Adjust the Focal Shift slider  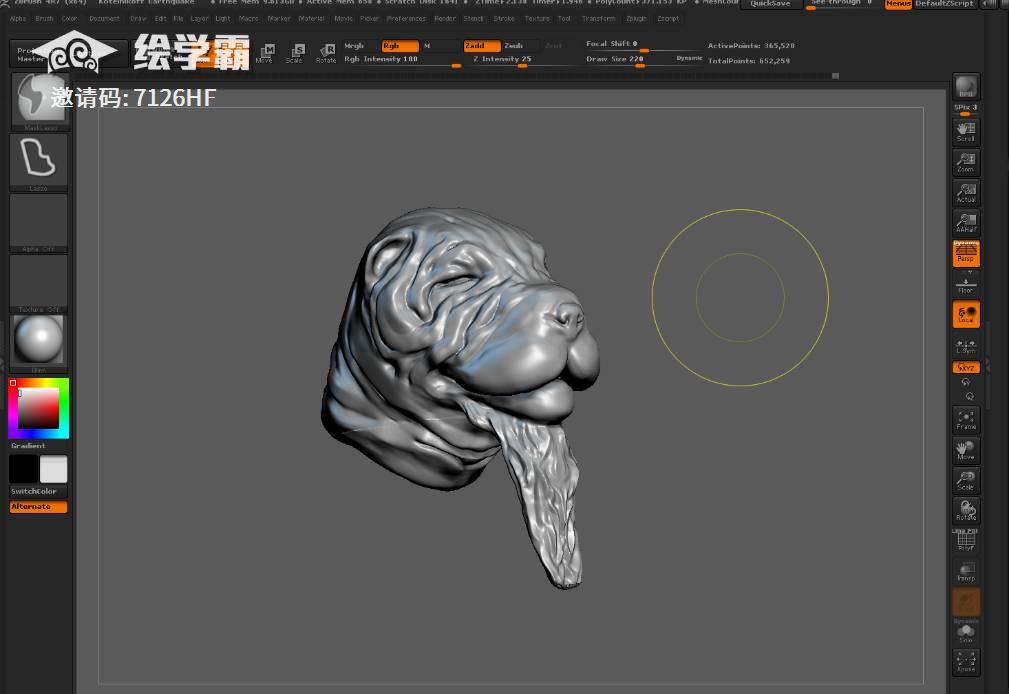point(643,45)
